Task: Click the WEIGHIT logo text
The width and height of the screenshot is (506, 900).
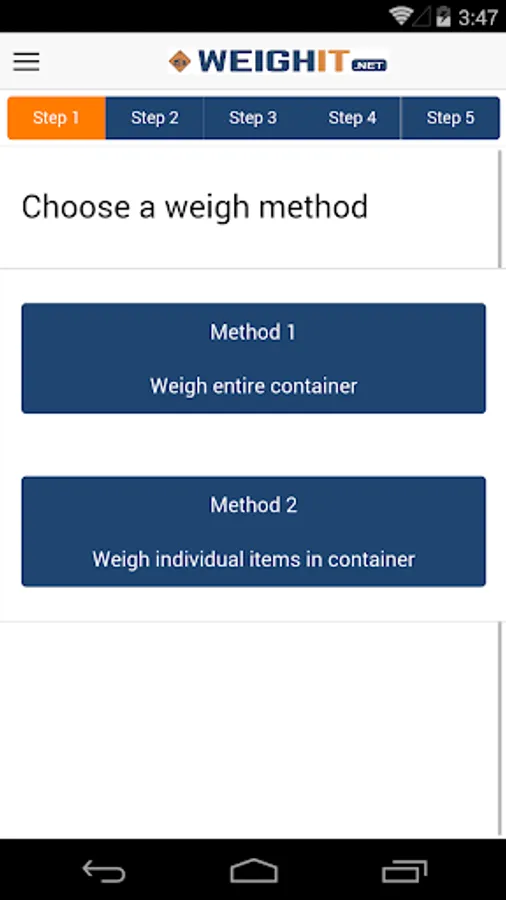Action: point(274,61)
